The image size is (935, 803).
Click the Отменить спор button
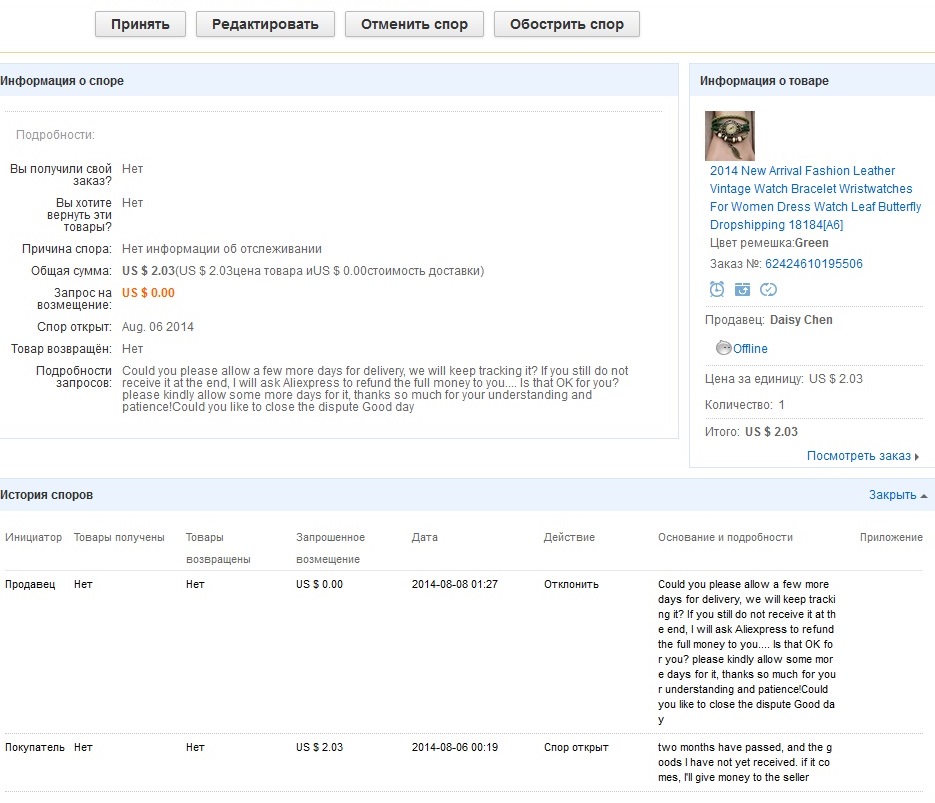coord(414,24)
